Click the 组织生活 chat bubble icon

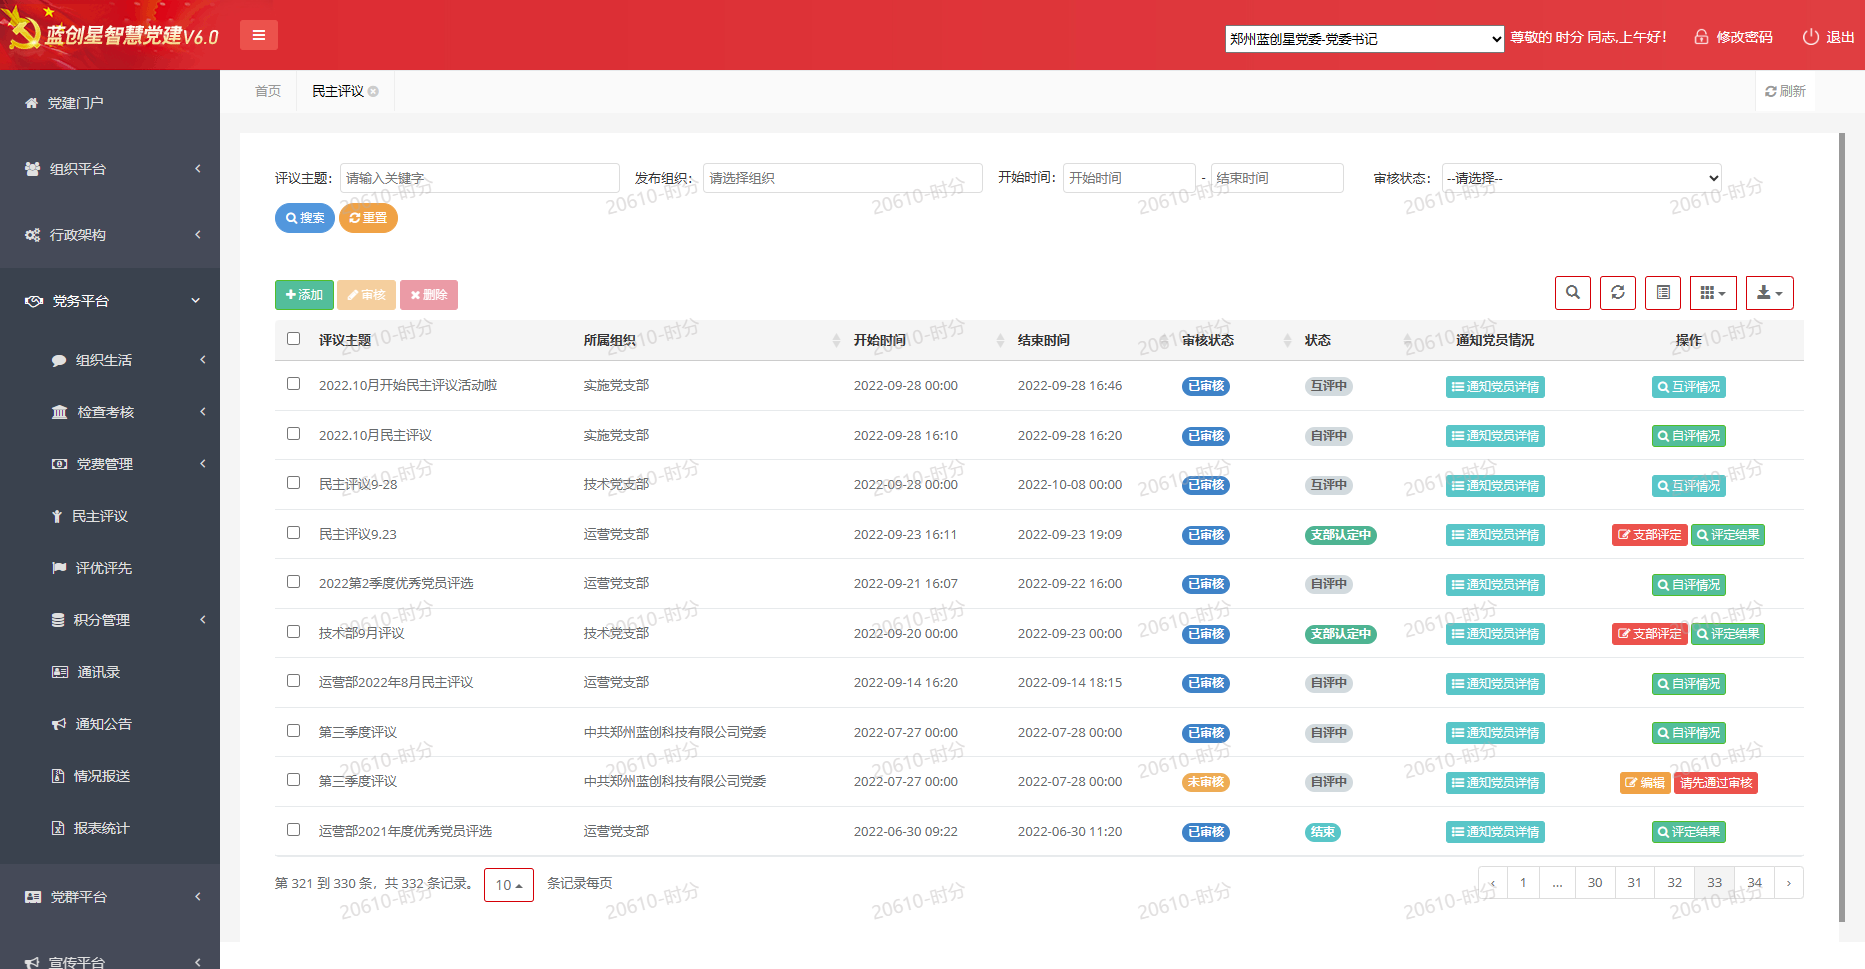pos(59,360)
